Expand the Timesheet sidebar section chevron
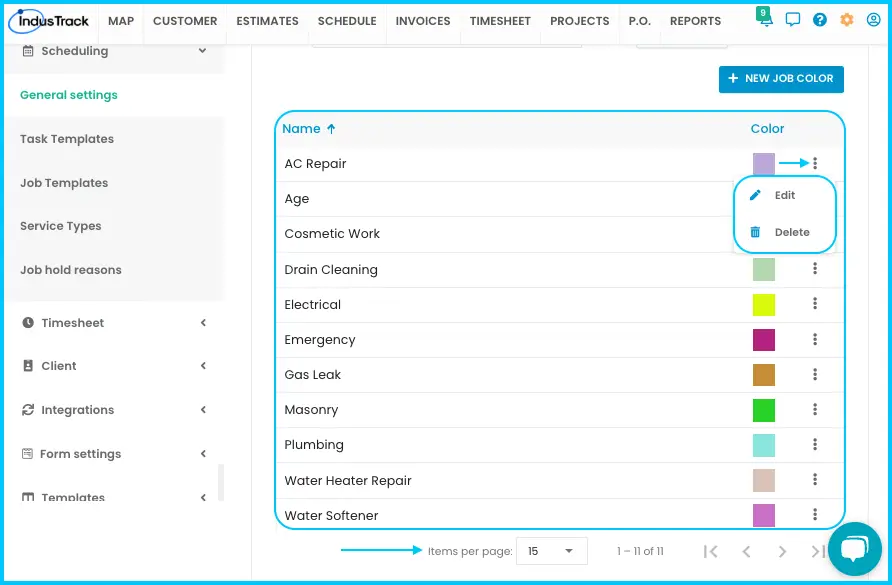Viewport: 892px width, 585px height. click(x=203, y=323)
